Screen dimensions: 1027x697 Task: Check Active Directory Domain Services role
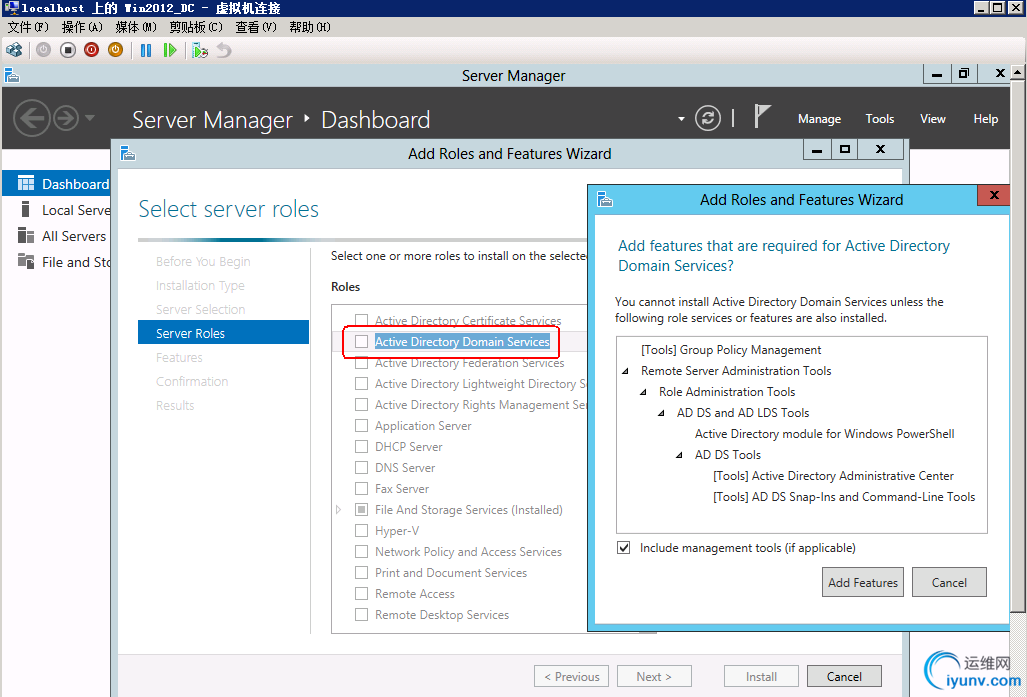point(362,342)
